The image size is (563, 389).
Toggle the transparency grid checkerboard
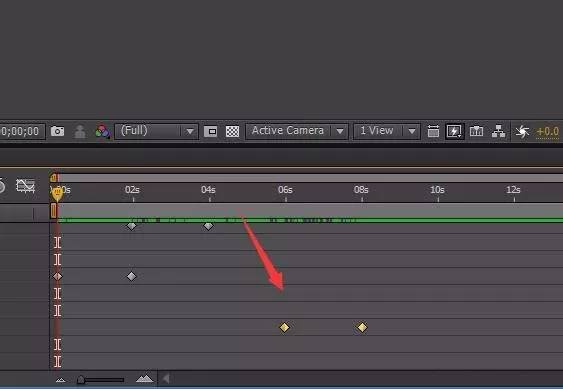click(232, 131)
